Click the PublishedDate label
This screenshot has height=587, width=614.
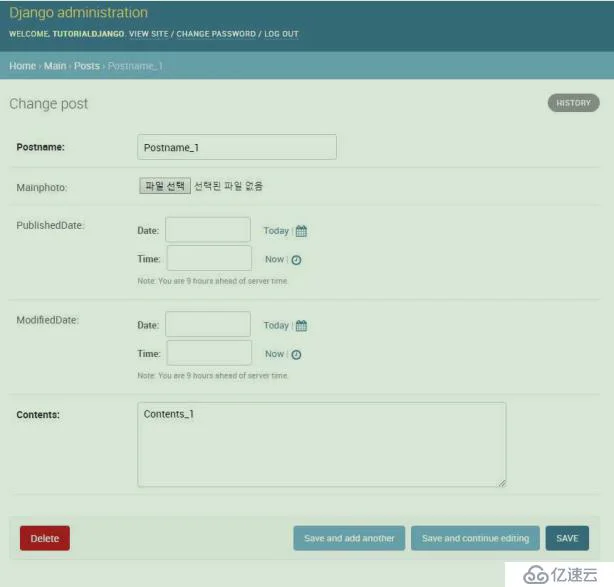(x=51, y=226)
